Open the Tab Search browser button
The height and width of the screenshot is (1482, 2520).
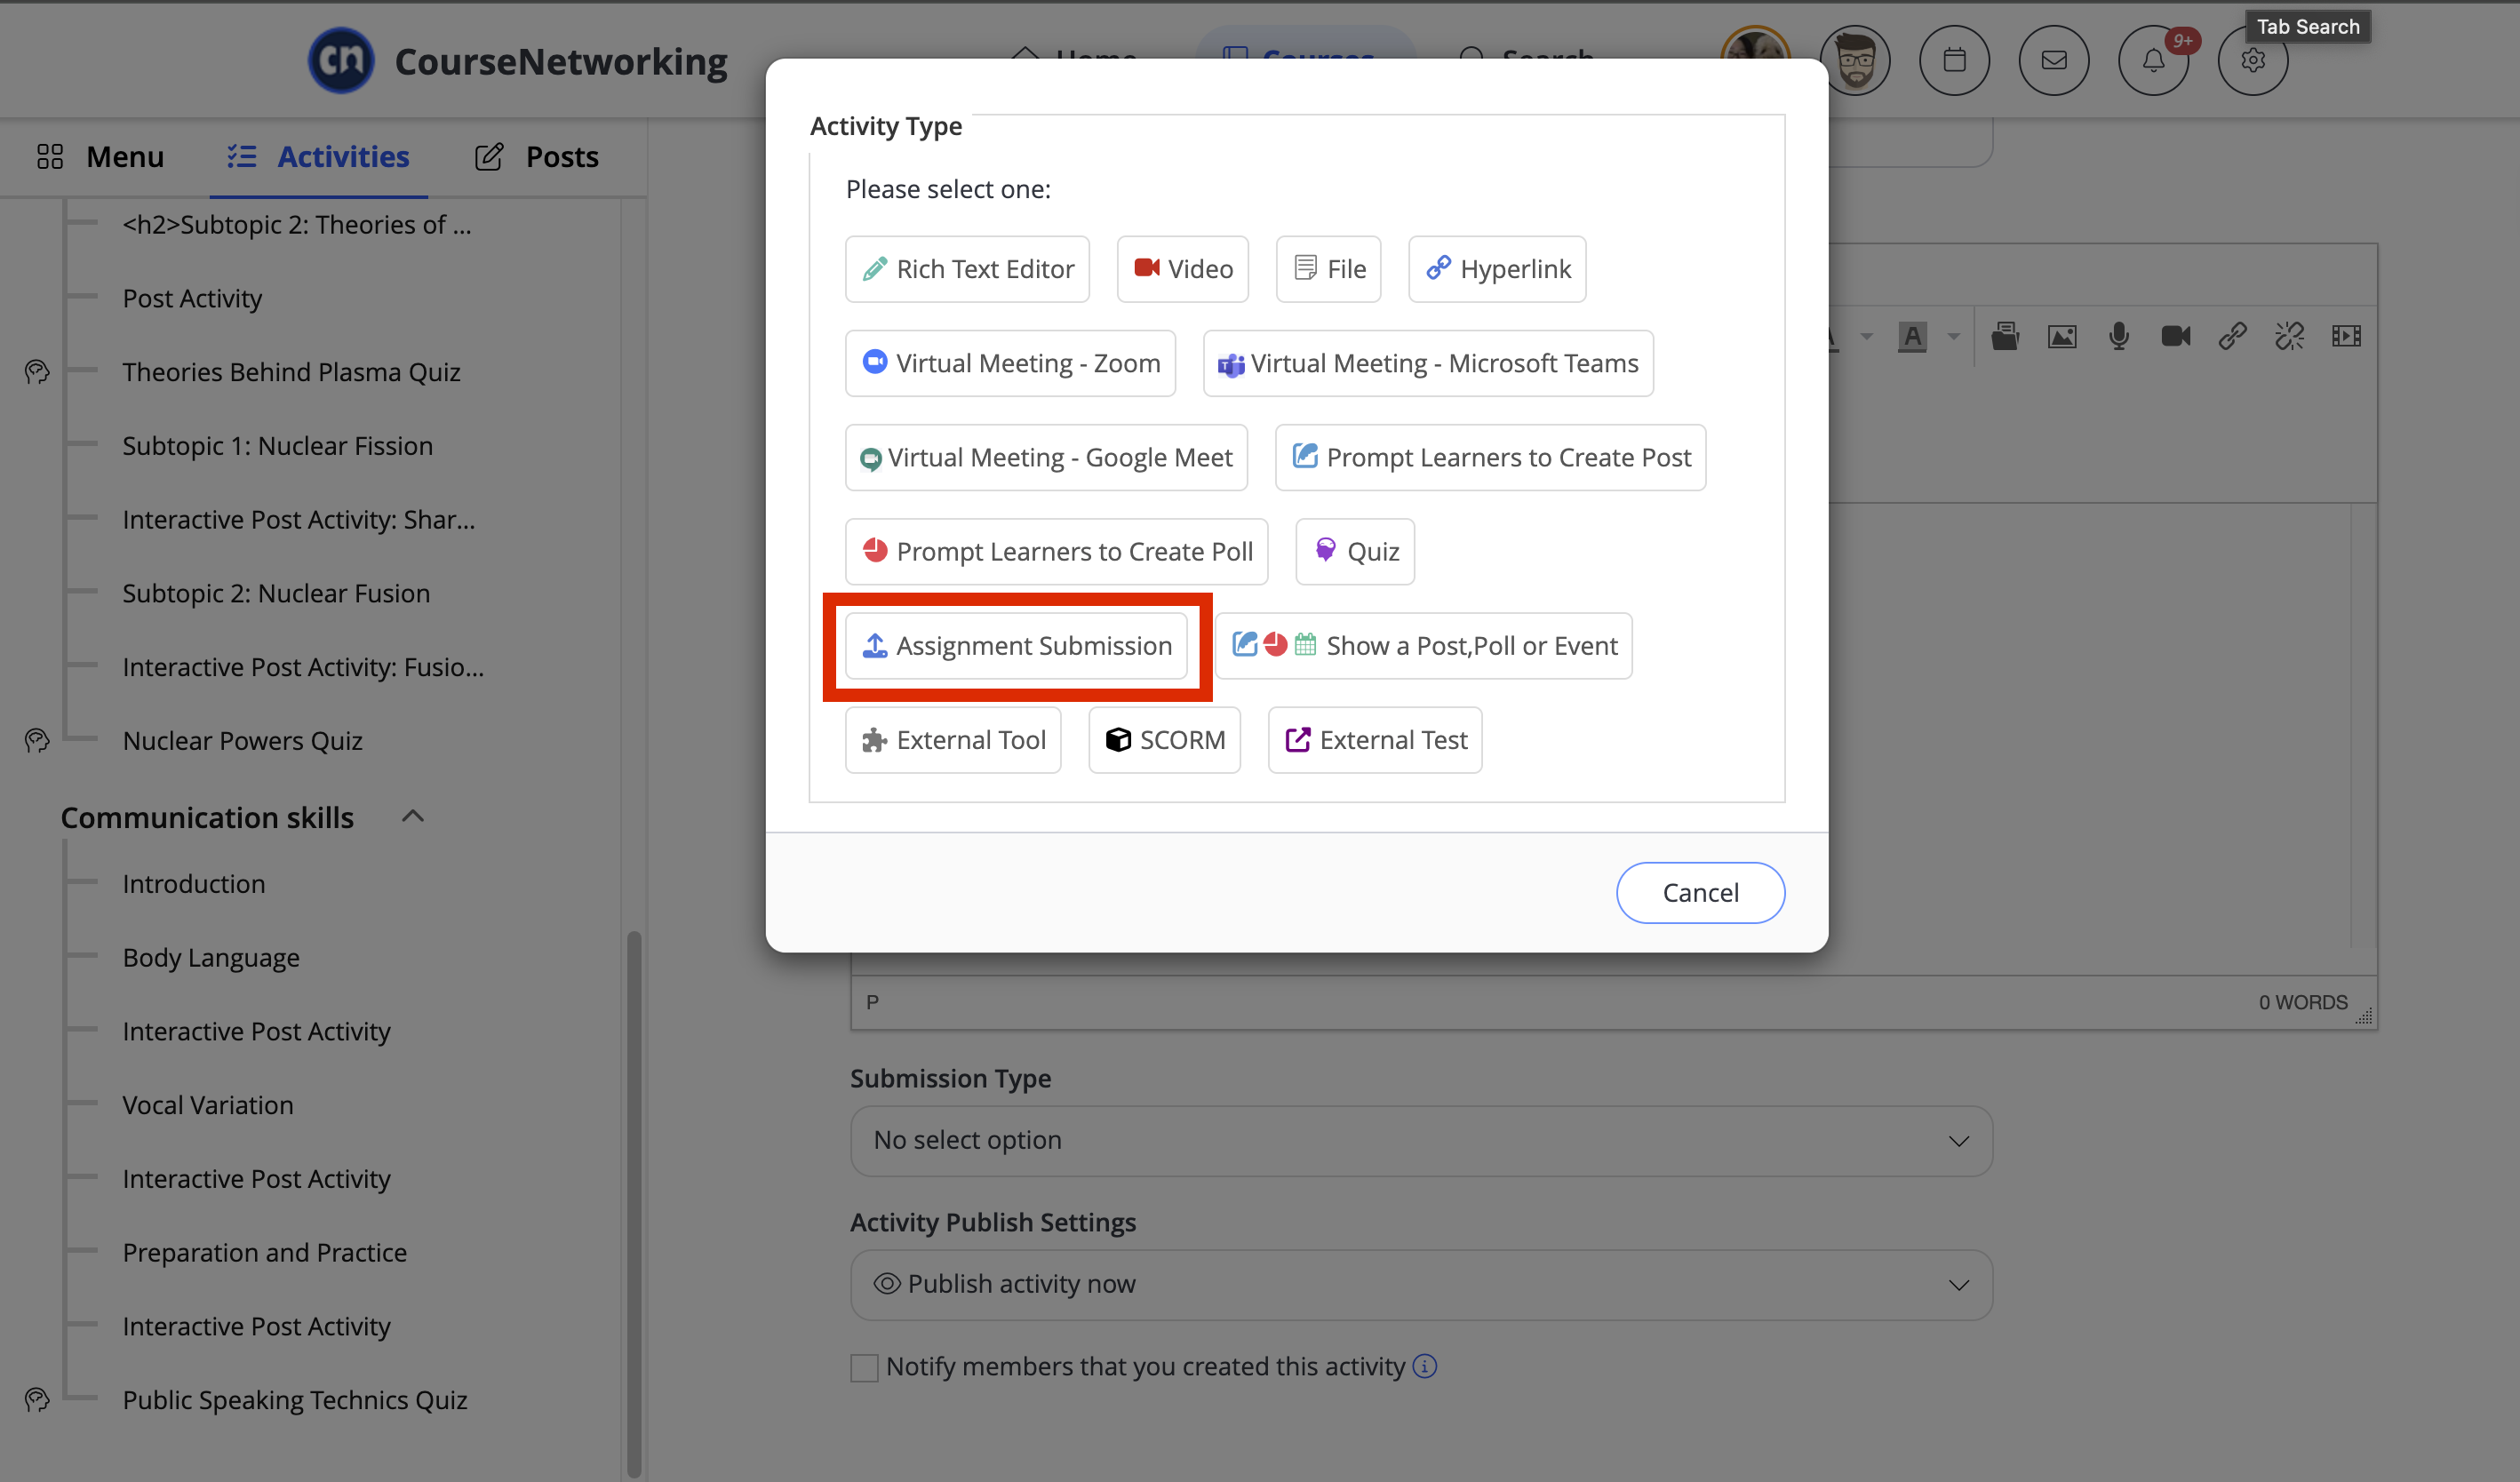coord(2307,26)
